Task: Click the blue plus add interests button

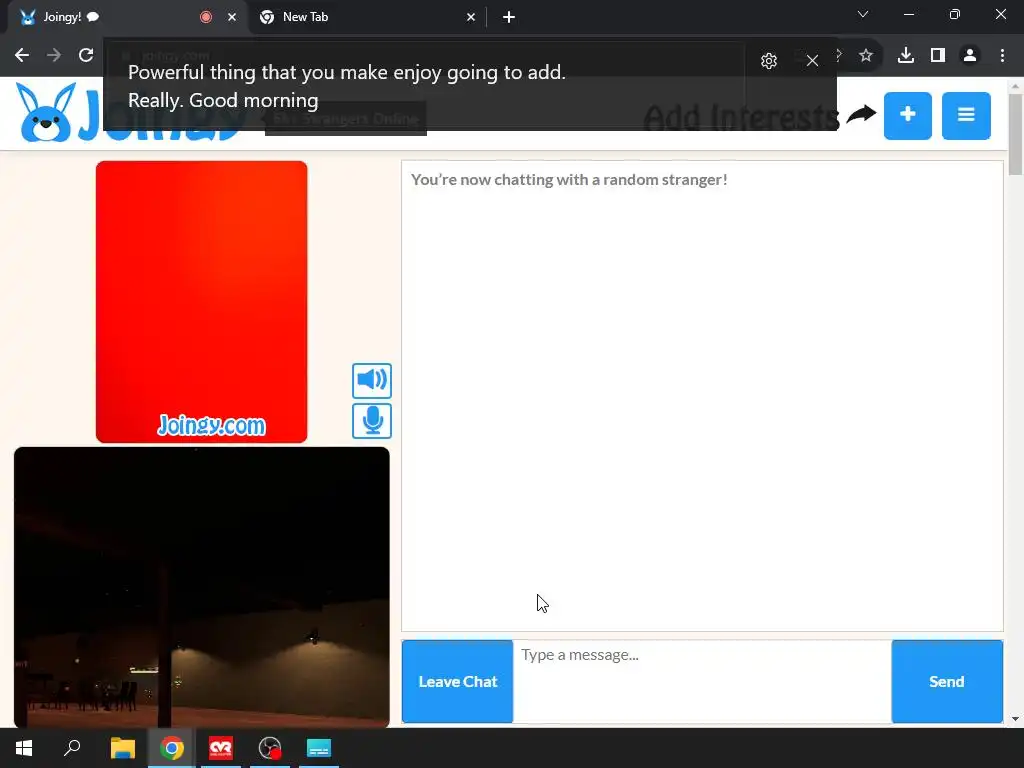Action: point(908,116)
